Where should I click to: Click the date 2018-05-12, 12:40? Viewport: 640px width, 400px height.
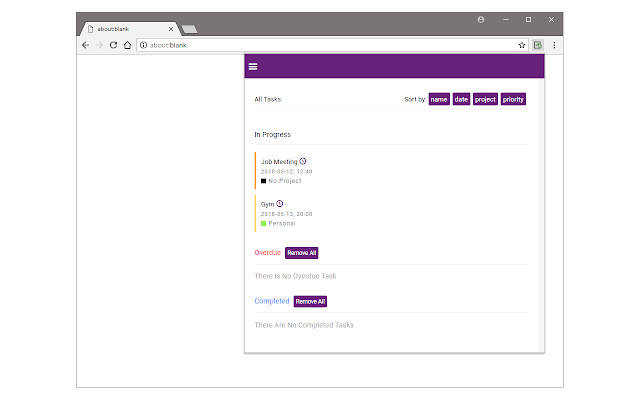[x=287, y=171]
